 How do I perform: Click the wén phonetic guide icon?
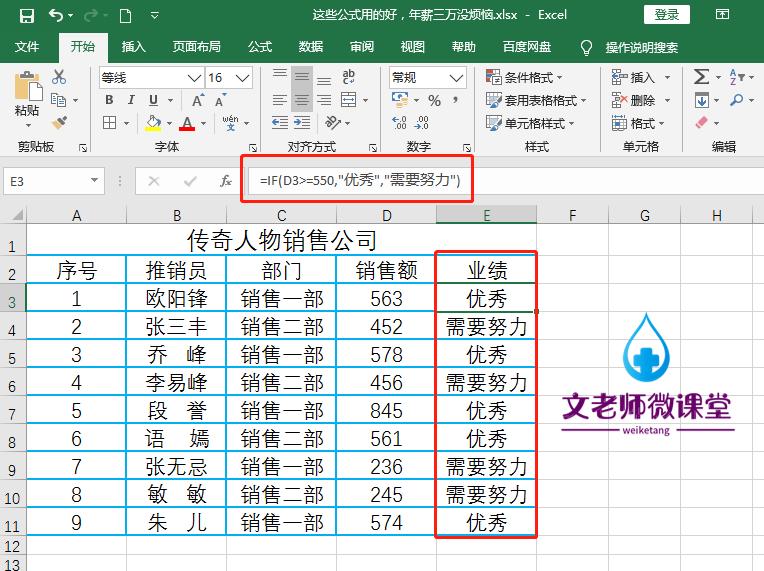point(230,122)
